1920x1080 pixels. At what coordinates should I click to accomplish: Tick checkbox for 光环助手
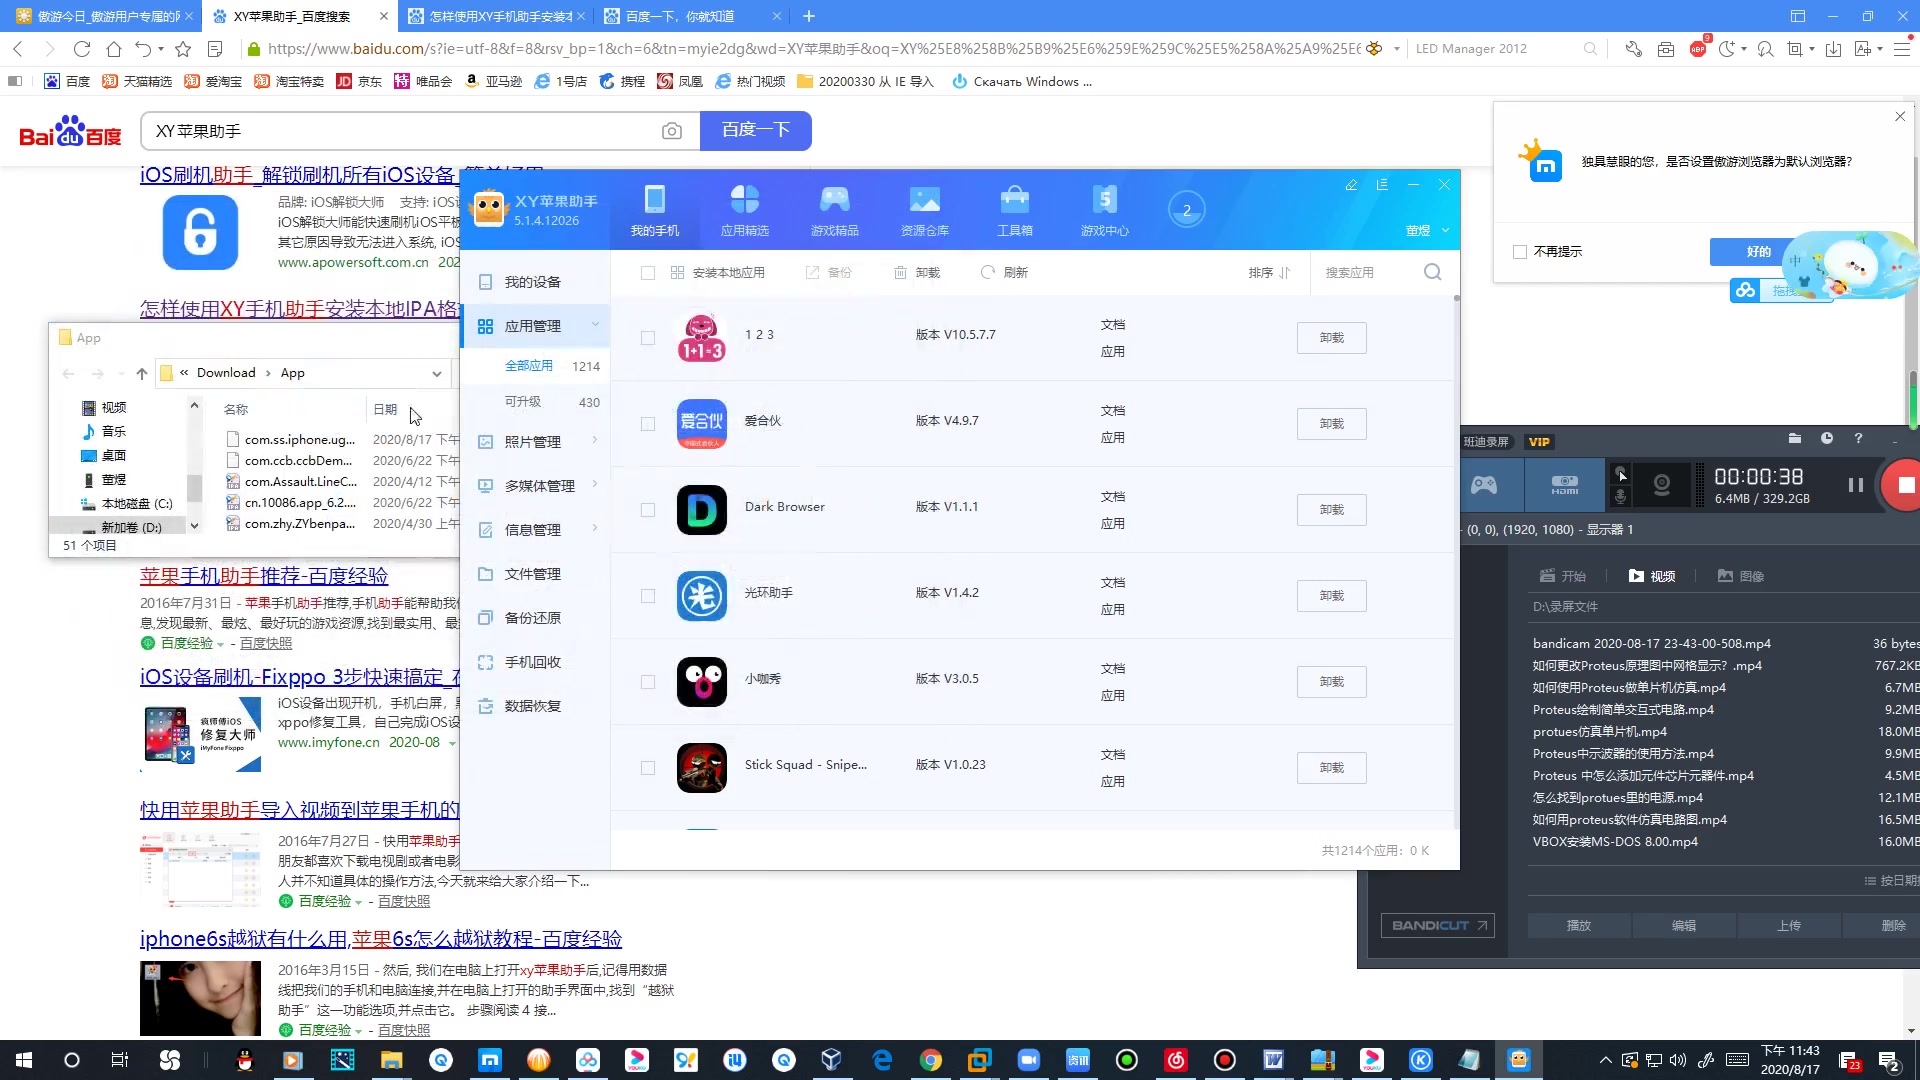coord(647,596)
